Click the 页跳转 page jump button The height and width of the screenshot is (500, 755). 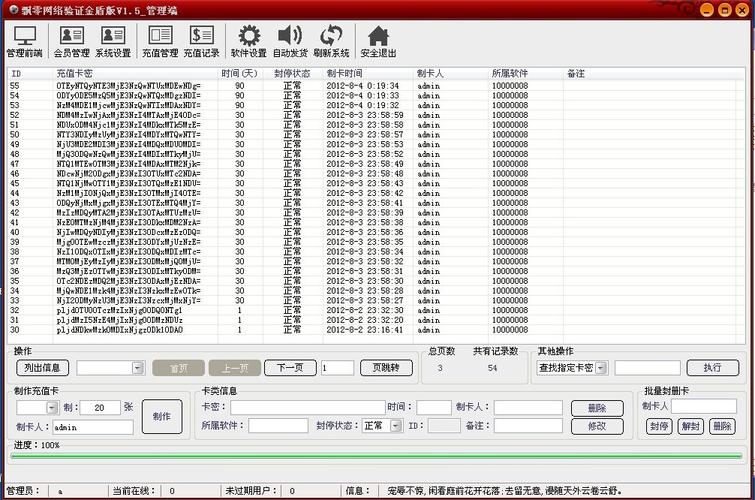click(x=385, y=368)
